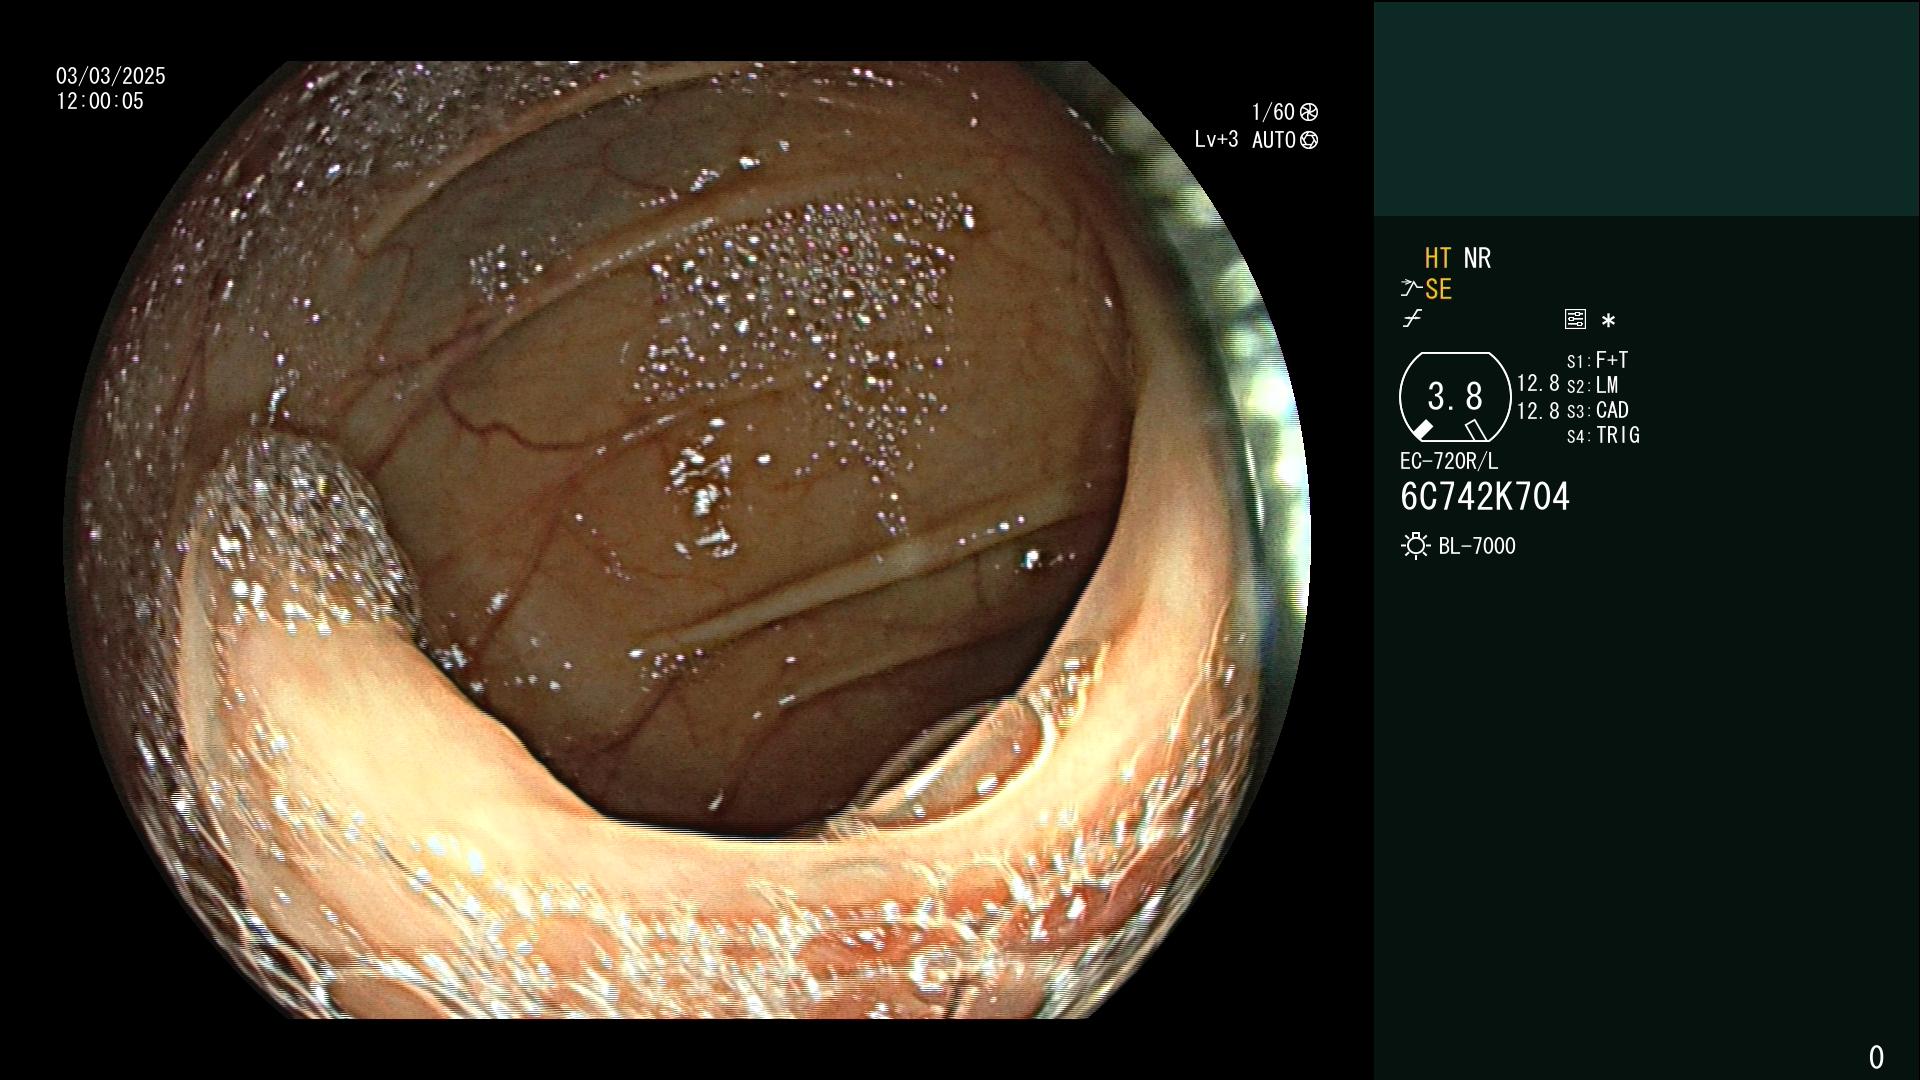Click the tone curve icon below SE
Screen dimensions: 1920x1080
click(1412, 319)
